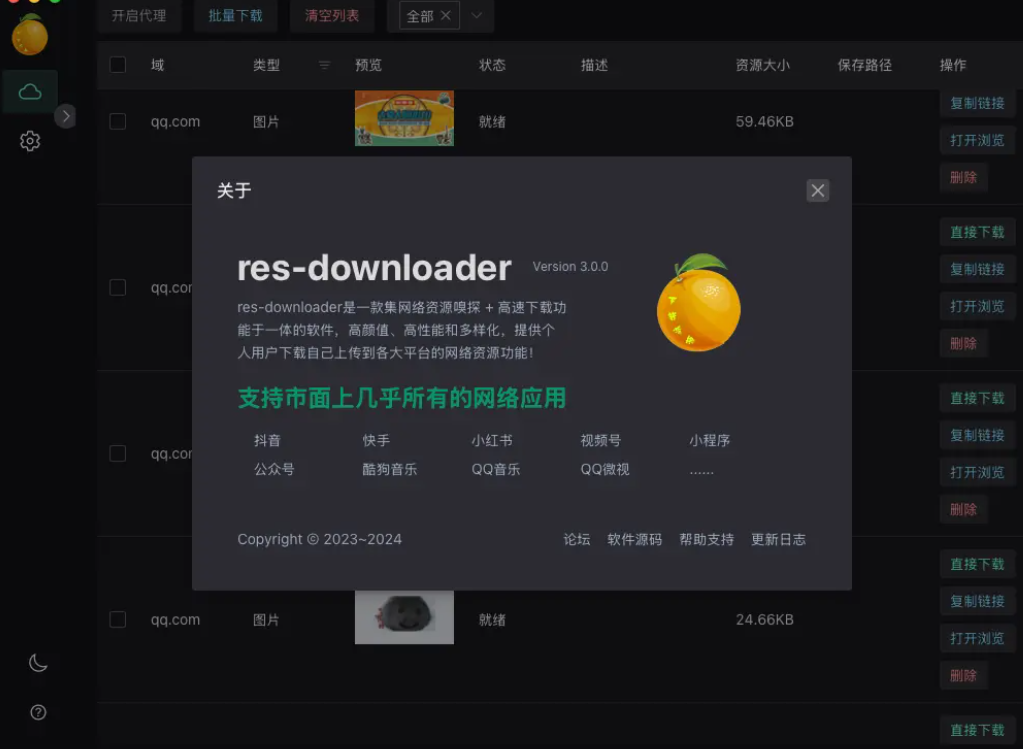Click the 开启代理 button

139,15
